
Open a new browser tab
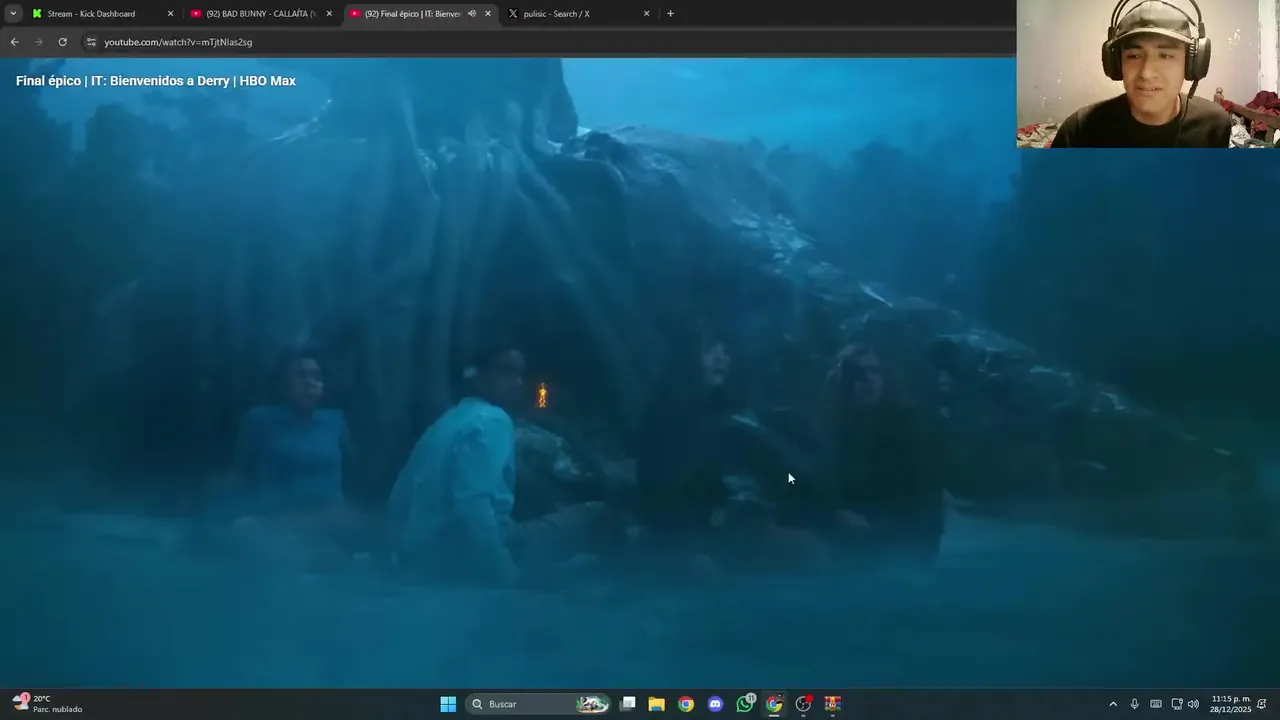coord(671,14)
